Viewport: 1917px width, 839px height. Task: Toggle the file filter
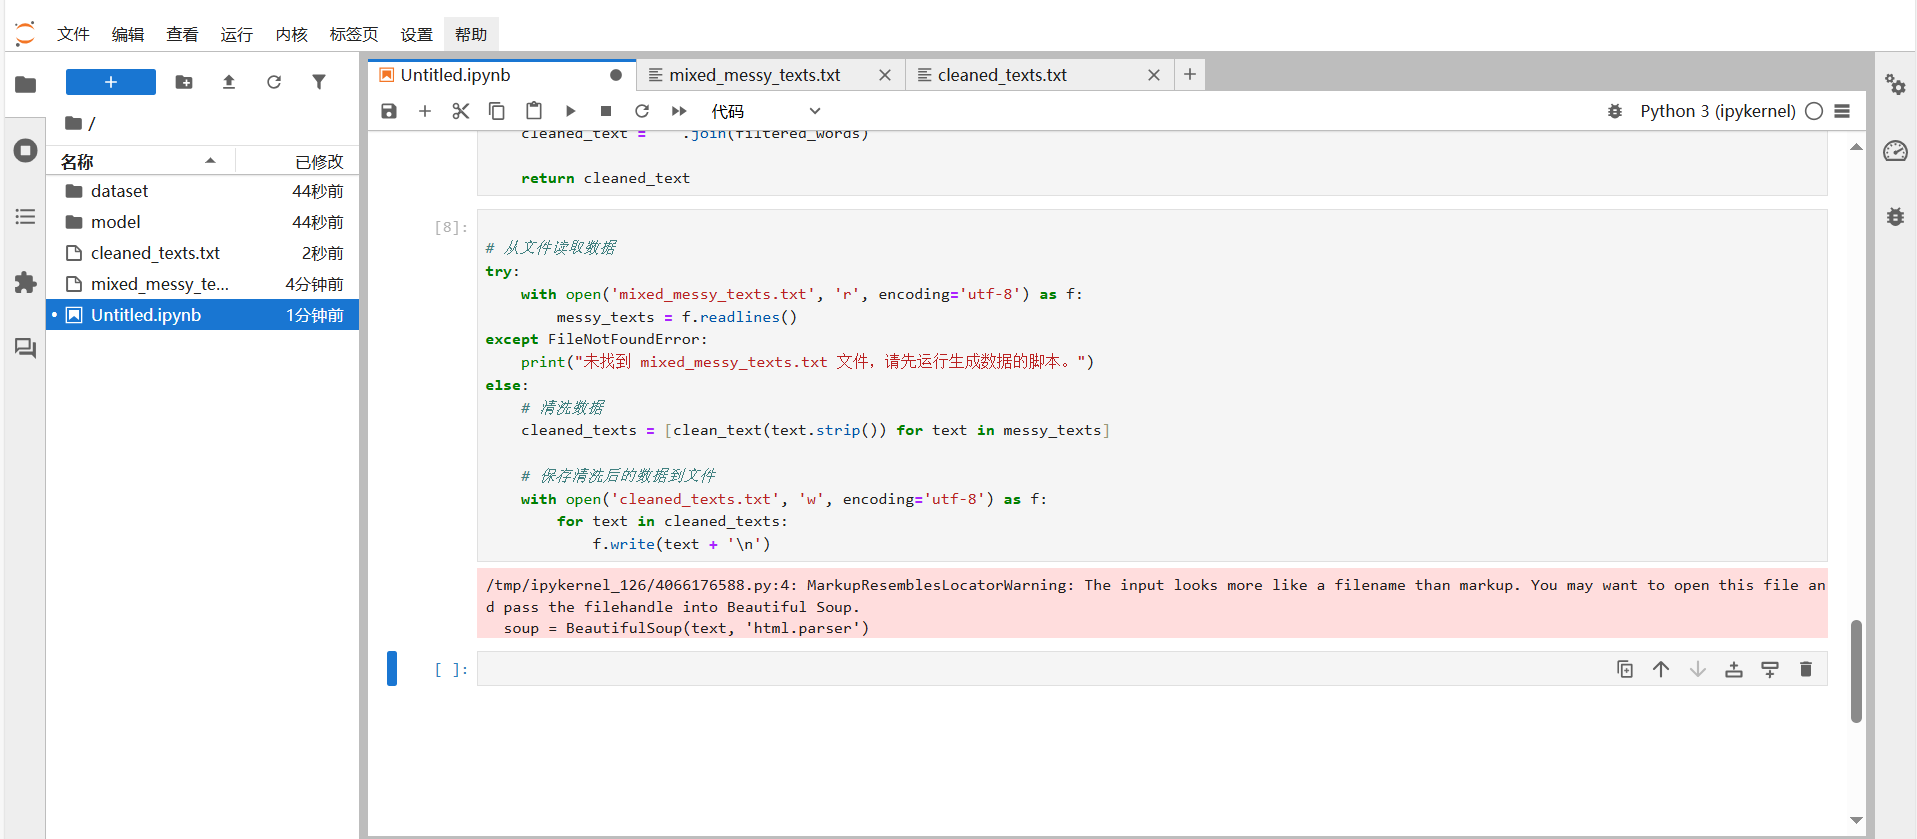click(x=319, y=82)
